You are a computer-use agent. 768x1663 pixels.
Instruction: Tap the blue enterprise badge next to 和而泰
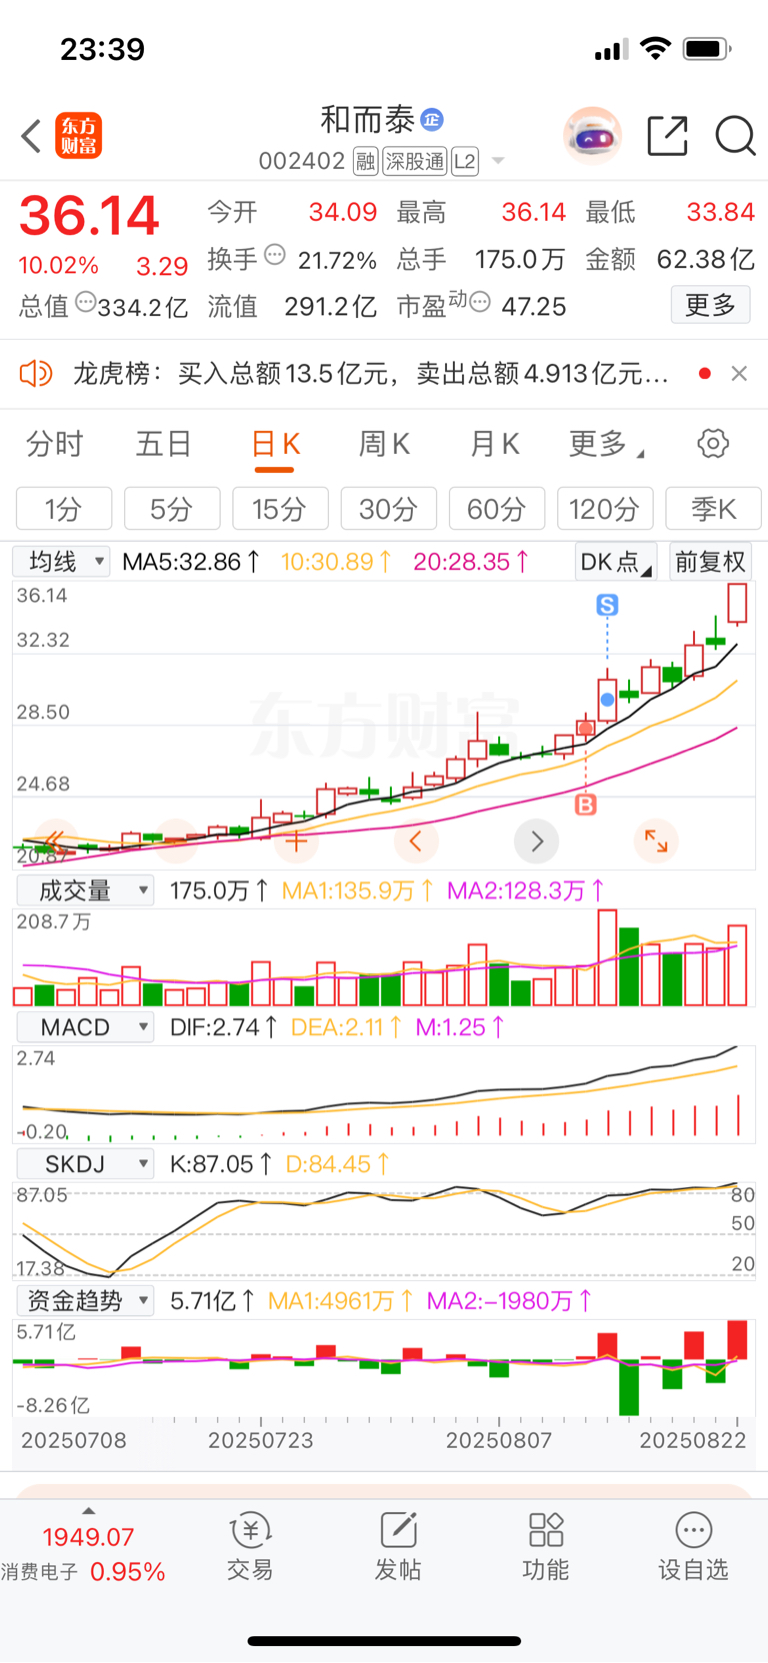tap(432, 120)
